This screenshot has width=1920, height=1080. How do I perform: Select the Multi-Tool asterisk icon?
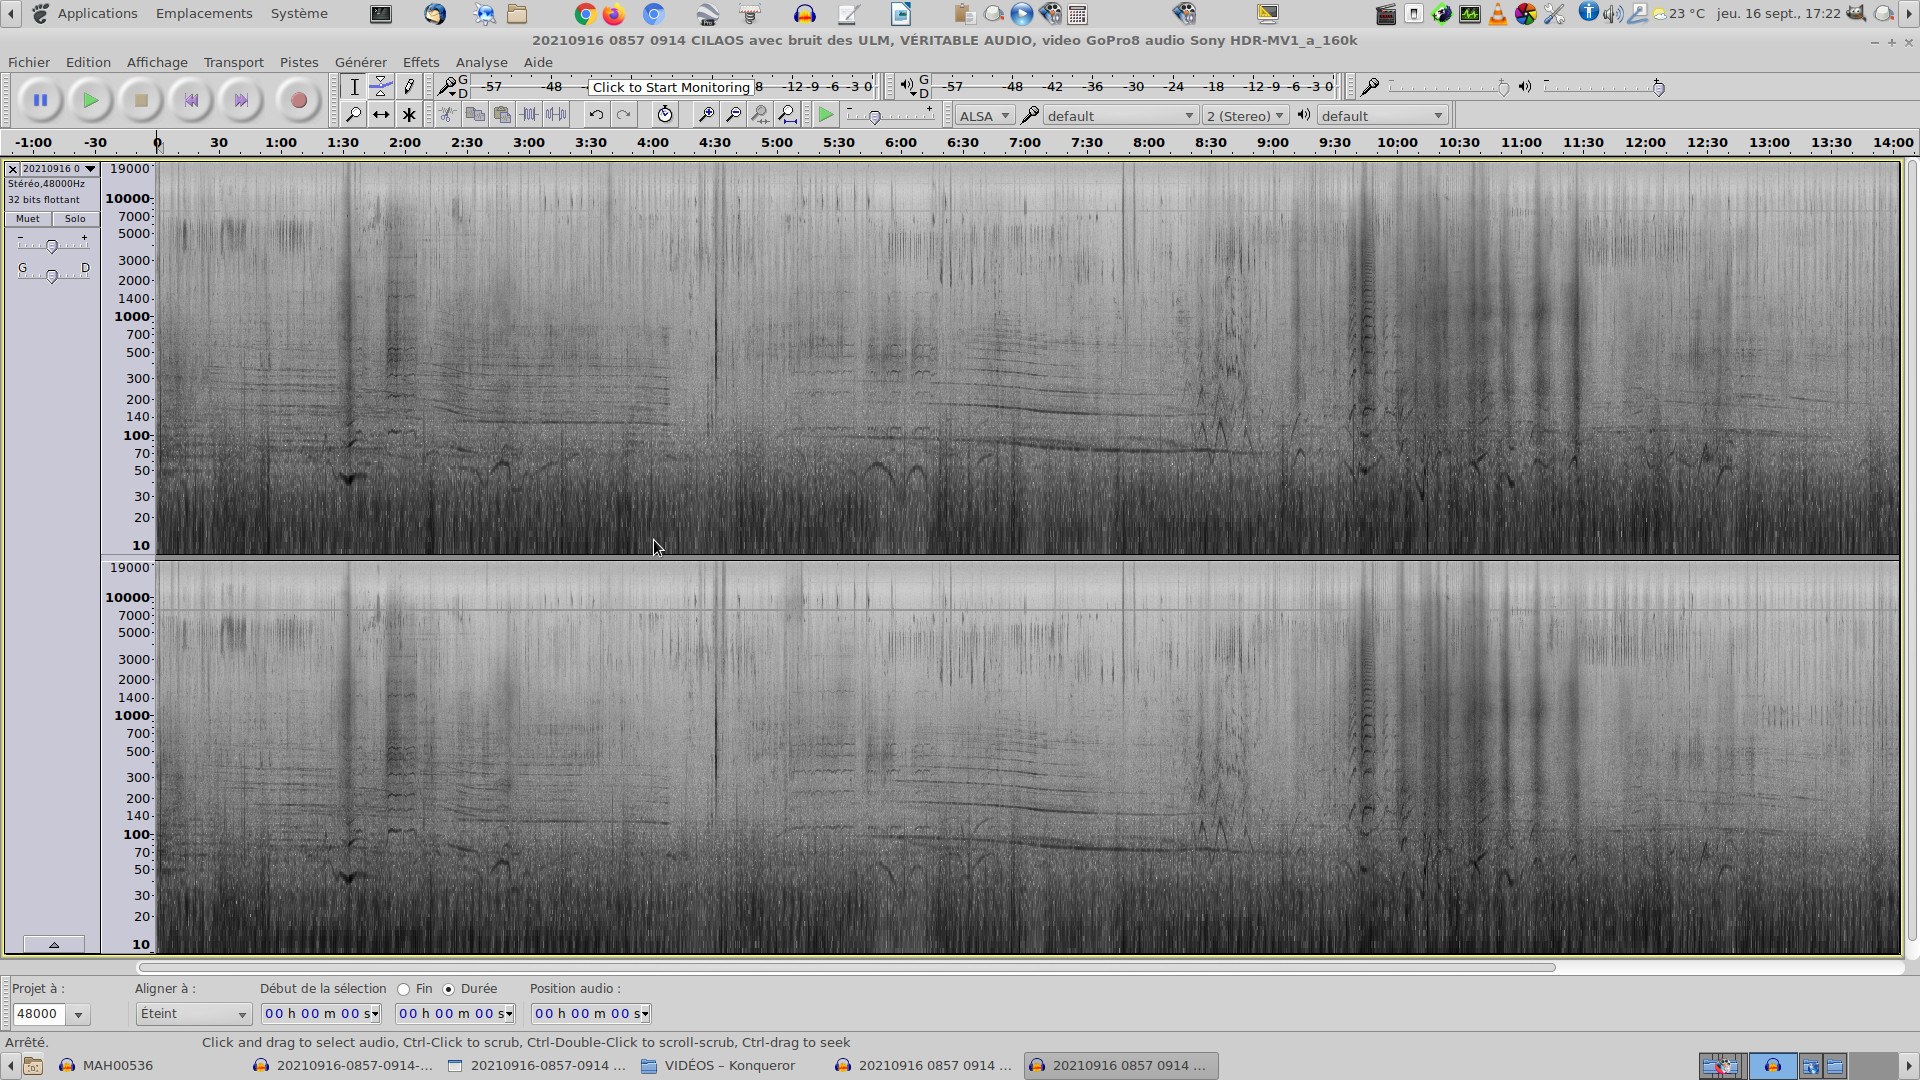point(408,115)
